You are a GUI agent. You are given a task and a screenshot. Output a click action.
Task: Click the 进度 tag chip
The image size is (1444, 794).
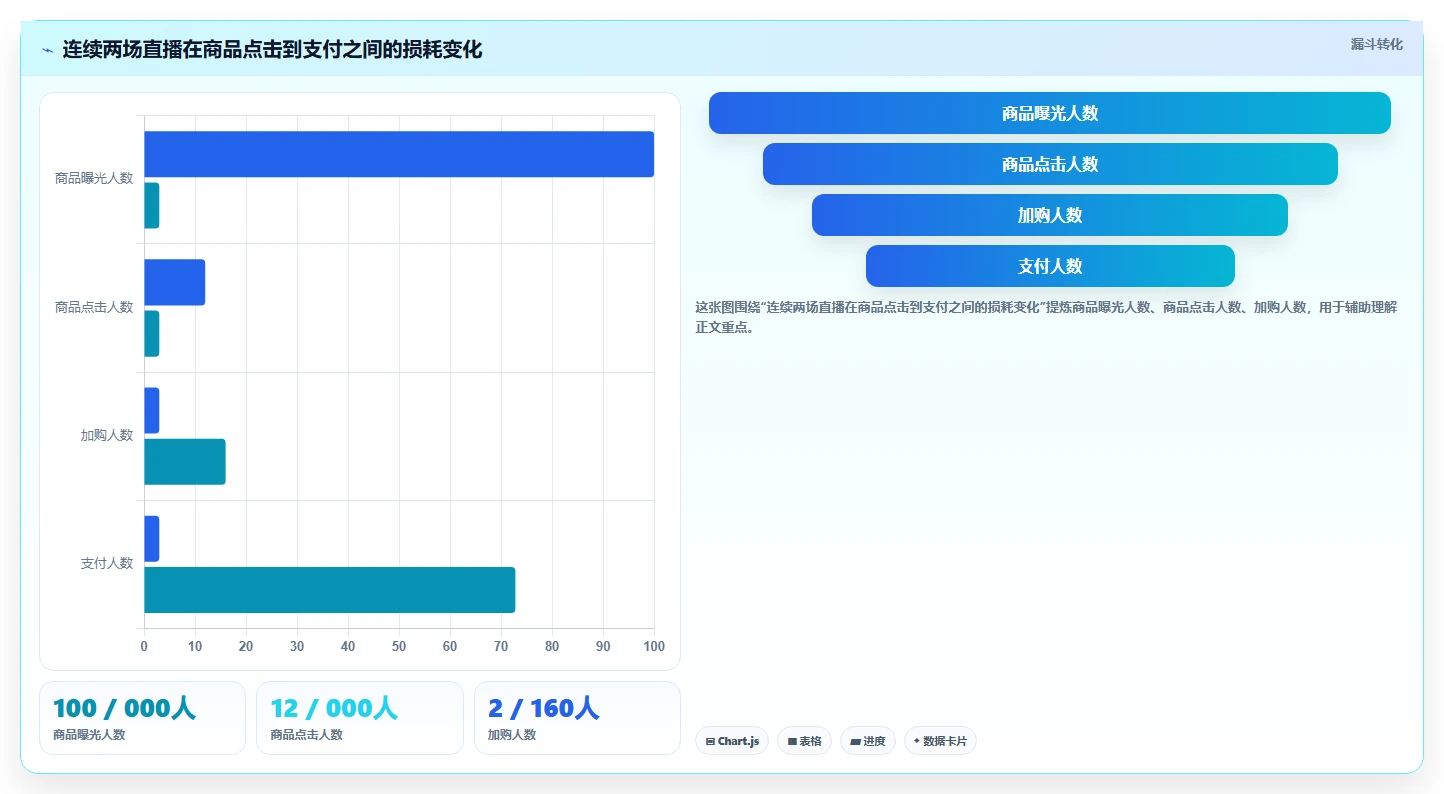click(x=868, y=741)
